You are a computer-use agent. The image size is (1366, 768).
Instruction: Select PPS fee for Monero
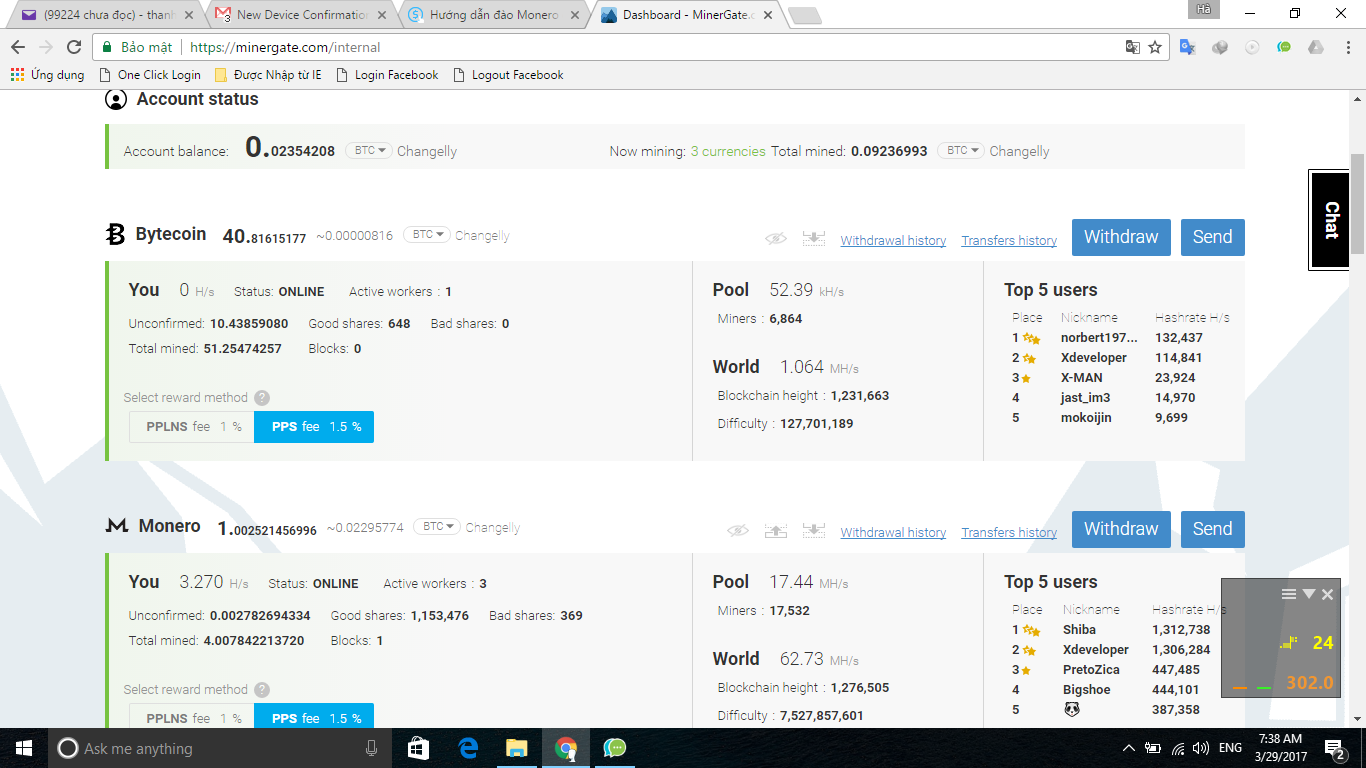pos(314,718)
